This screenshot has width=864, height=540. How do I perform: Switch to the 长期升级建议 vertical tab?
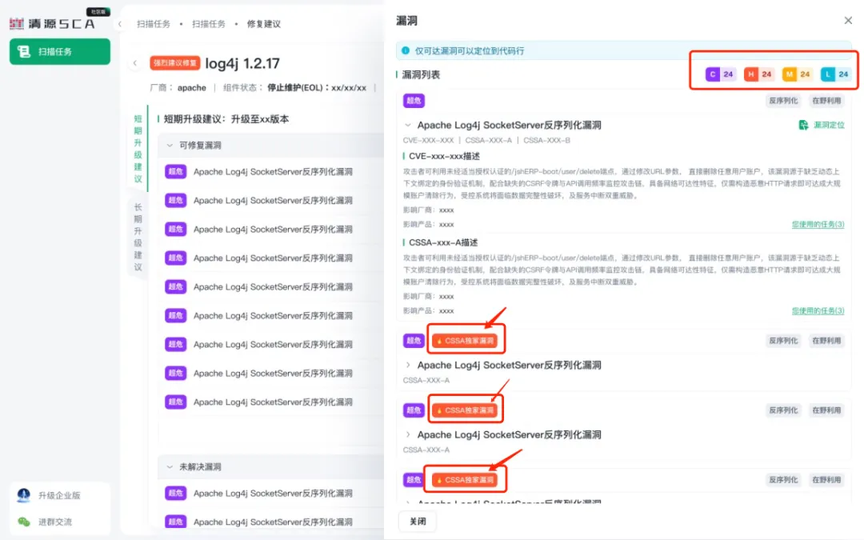138,237
